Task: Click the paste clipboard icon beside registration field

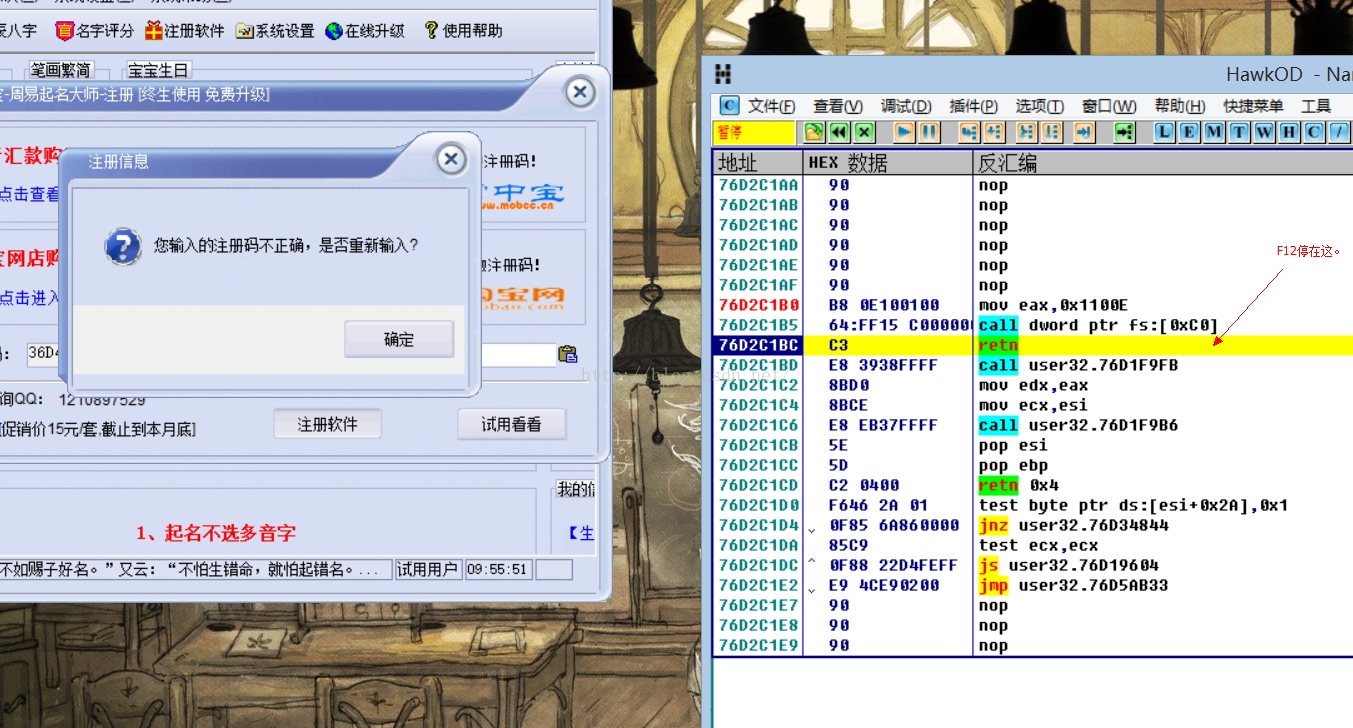Action: pyautogui.click(x=567, y=353)
